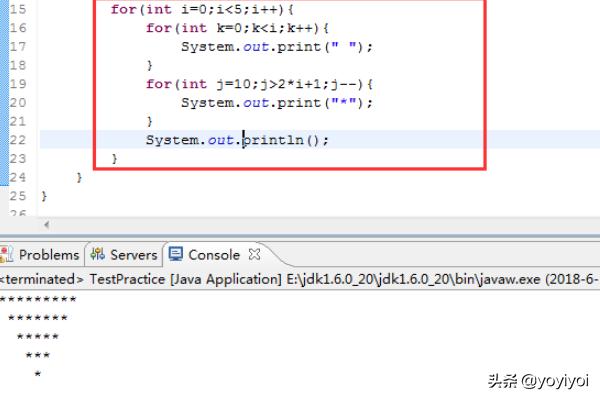Viewport: 600px width, 400px height.
Task: Click the Problems tab icon
Action: 6,254
